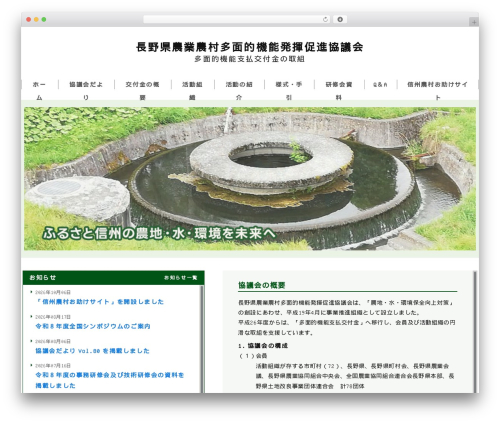The width and height of the screenshot is (500, 423).
Task: Open the ホーム menu item
Action: coord(39,91)
